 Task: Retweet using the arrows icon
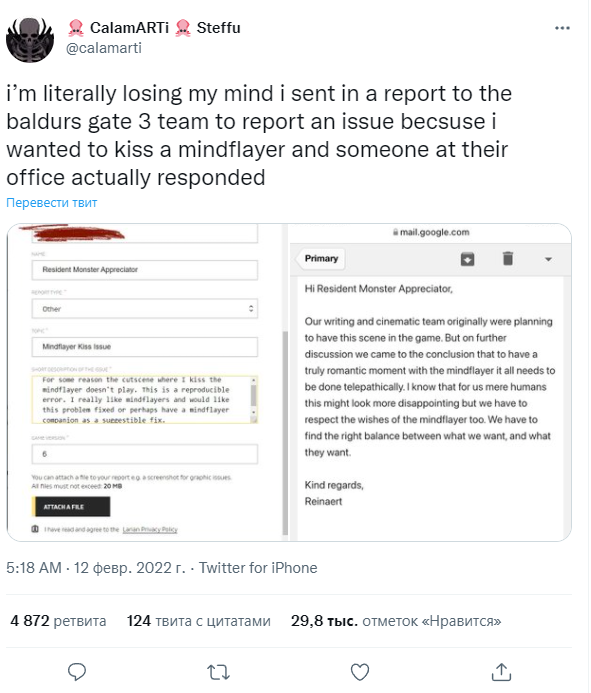218,672
